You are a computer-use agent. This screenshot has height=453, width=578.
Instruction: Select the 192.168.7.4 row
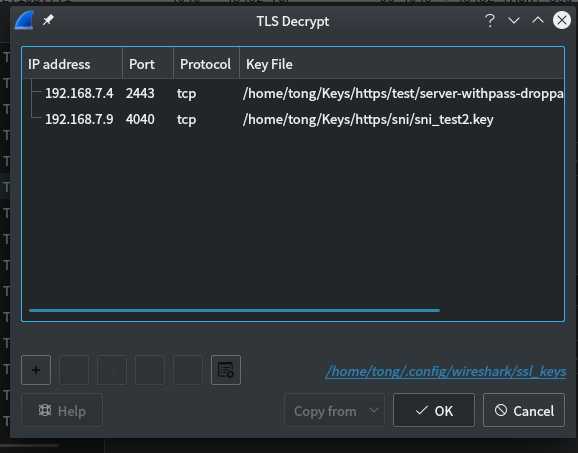(x=293, y=93)
